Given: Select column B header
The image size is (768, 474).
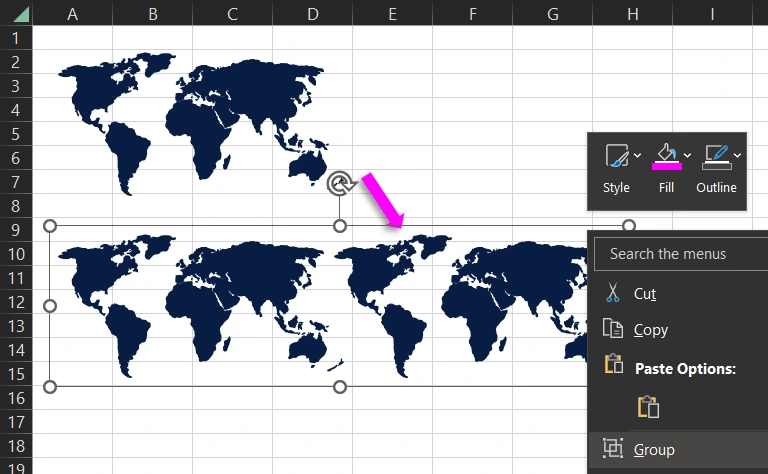Looking at the screenshot, I should point(152,13).
